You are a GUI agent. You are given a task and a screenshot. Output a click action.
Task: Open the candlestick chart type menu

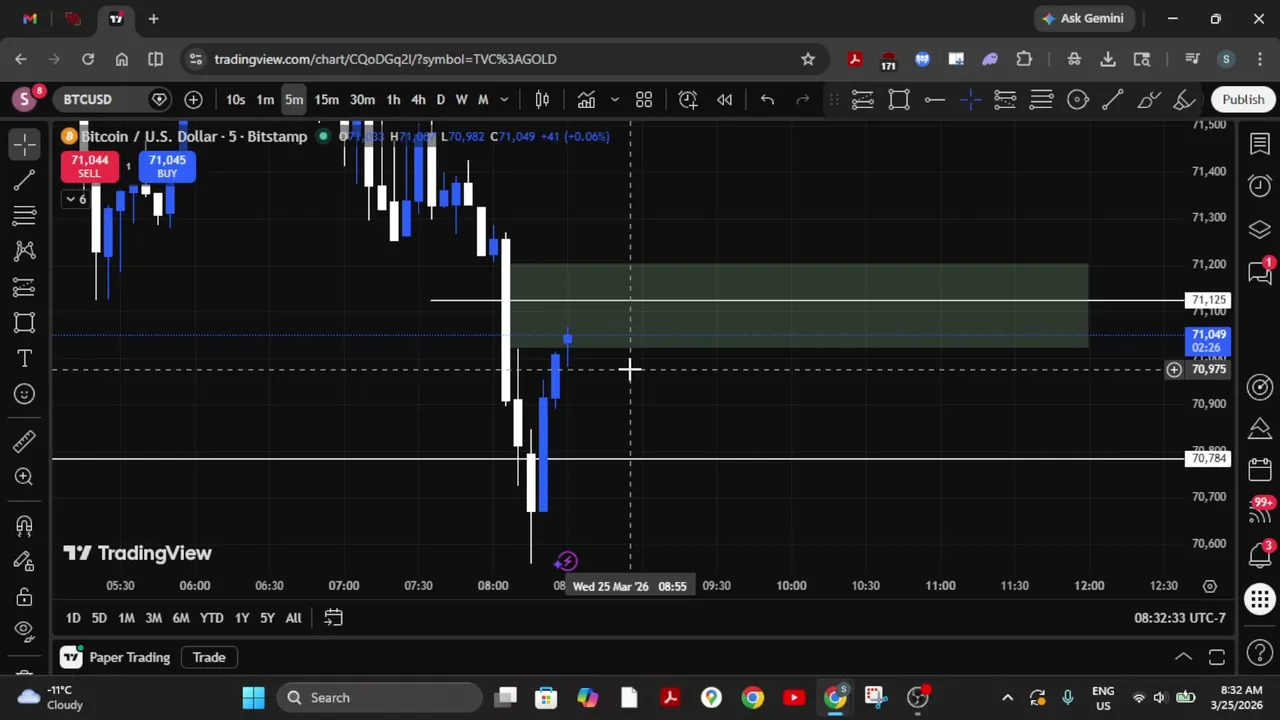[x=542, y=99]
